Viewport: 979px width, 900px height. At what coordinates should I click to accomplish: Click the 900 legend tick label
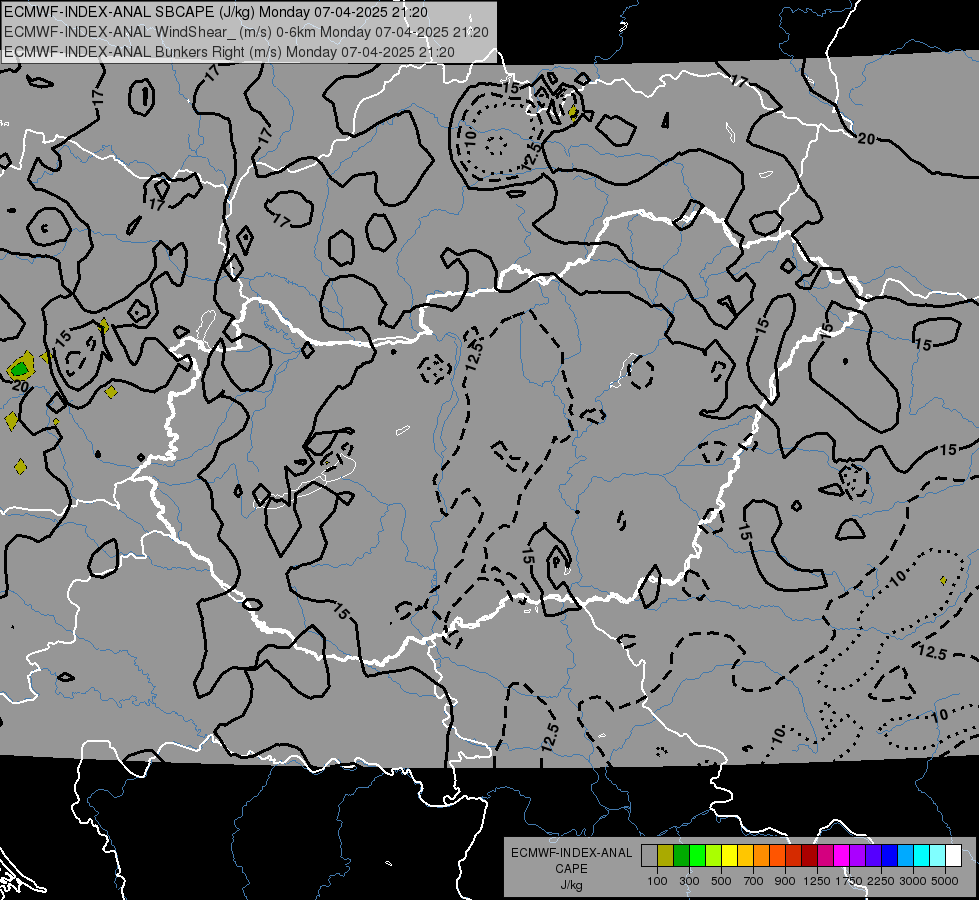(785, 881)
